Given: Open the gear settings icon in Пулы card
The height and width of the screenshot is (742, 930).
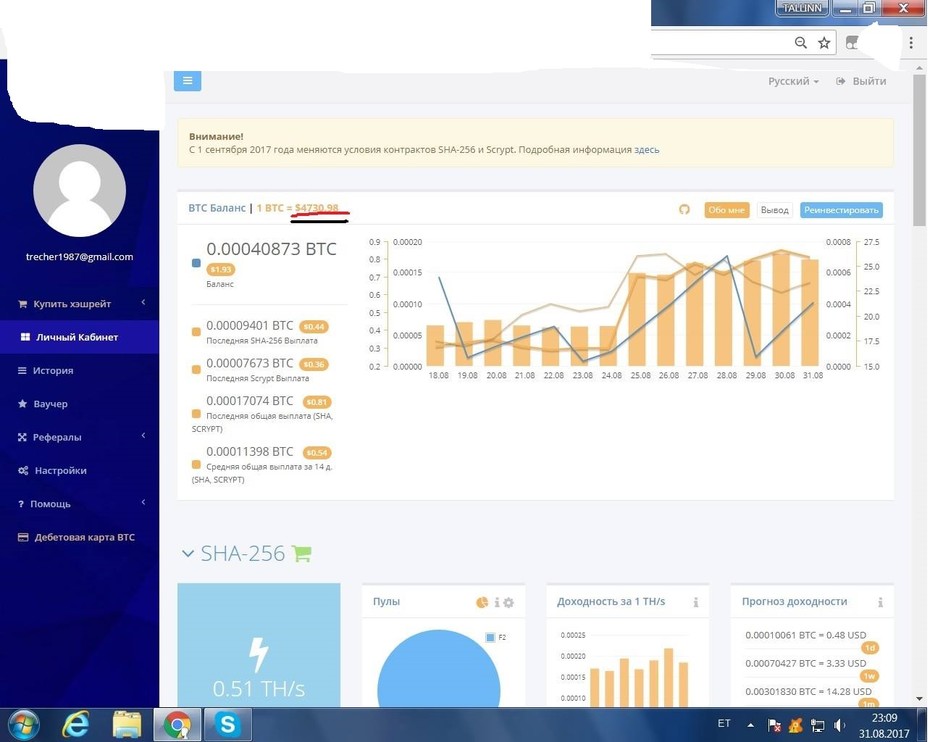Looking at the screenshot, I should point(508,603).
